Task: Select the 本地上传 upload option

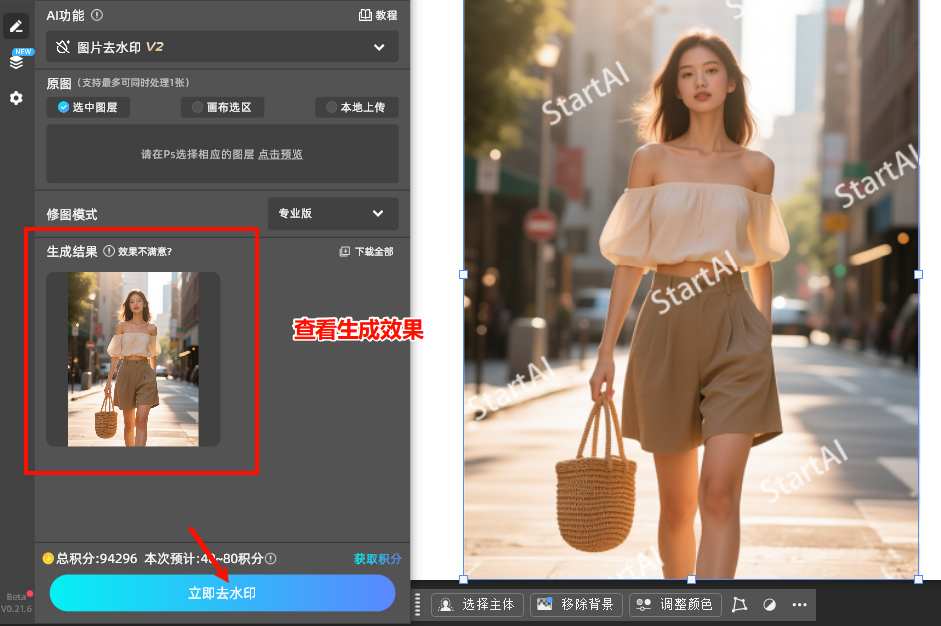Action: point(356,107)
